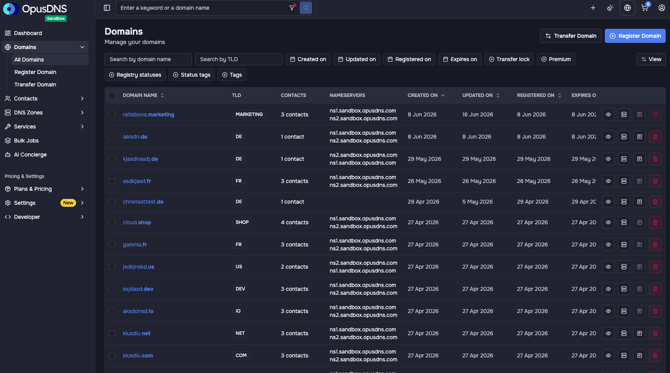The width and height of the screenshot is (670, 373).
Task: Open the Expires on date filter
Action: point(460,59)
